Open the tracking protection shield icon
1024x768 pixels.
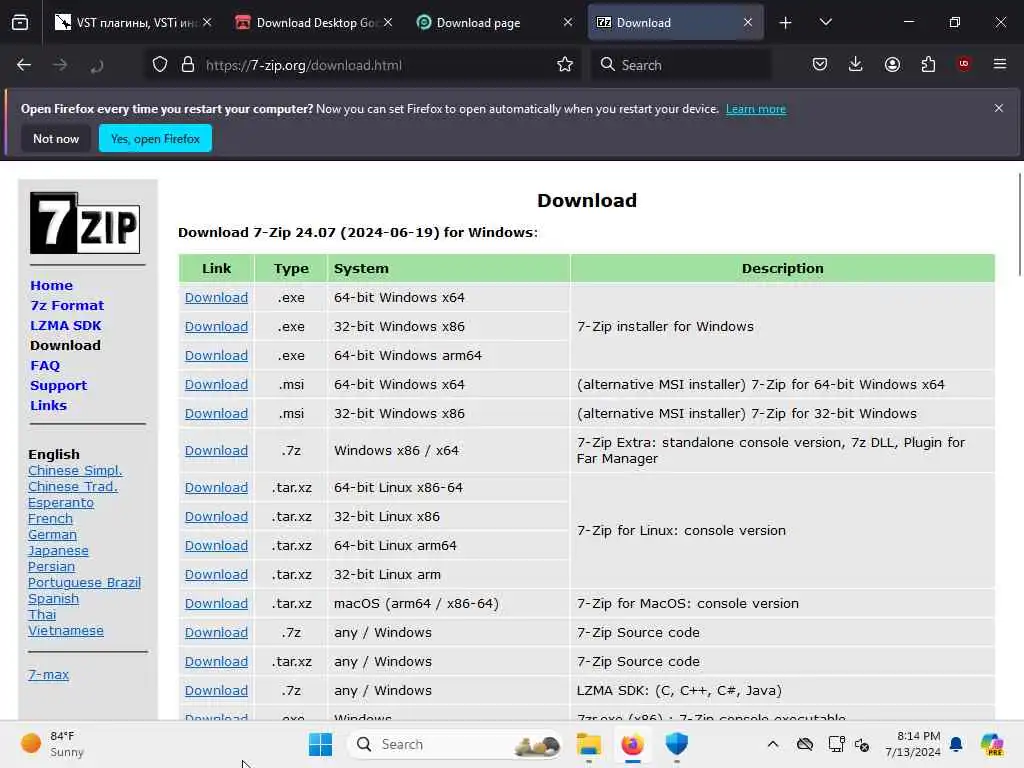(x=160, y=65)
